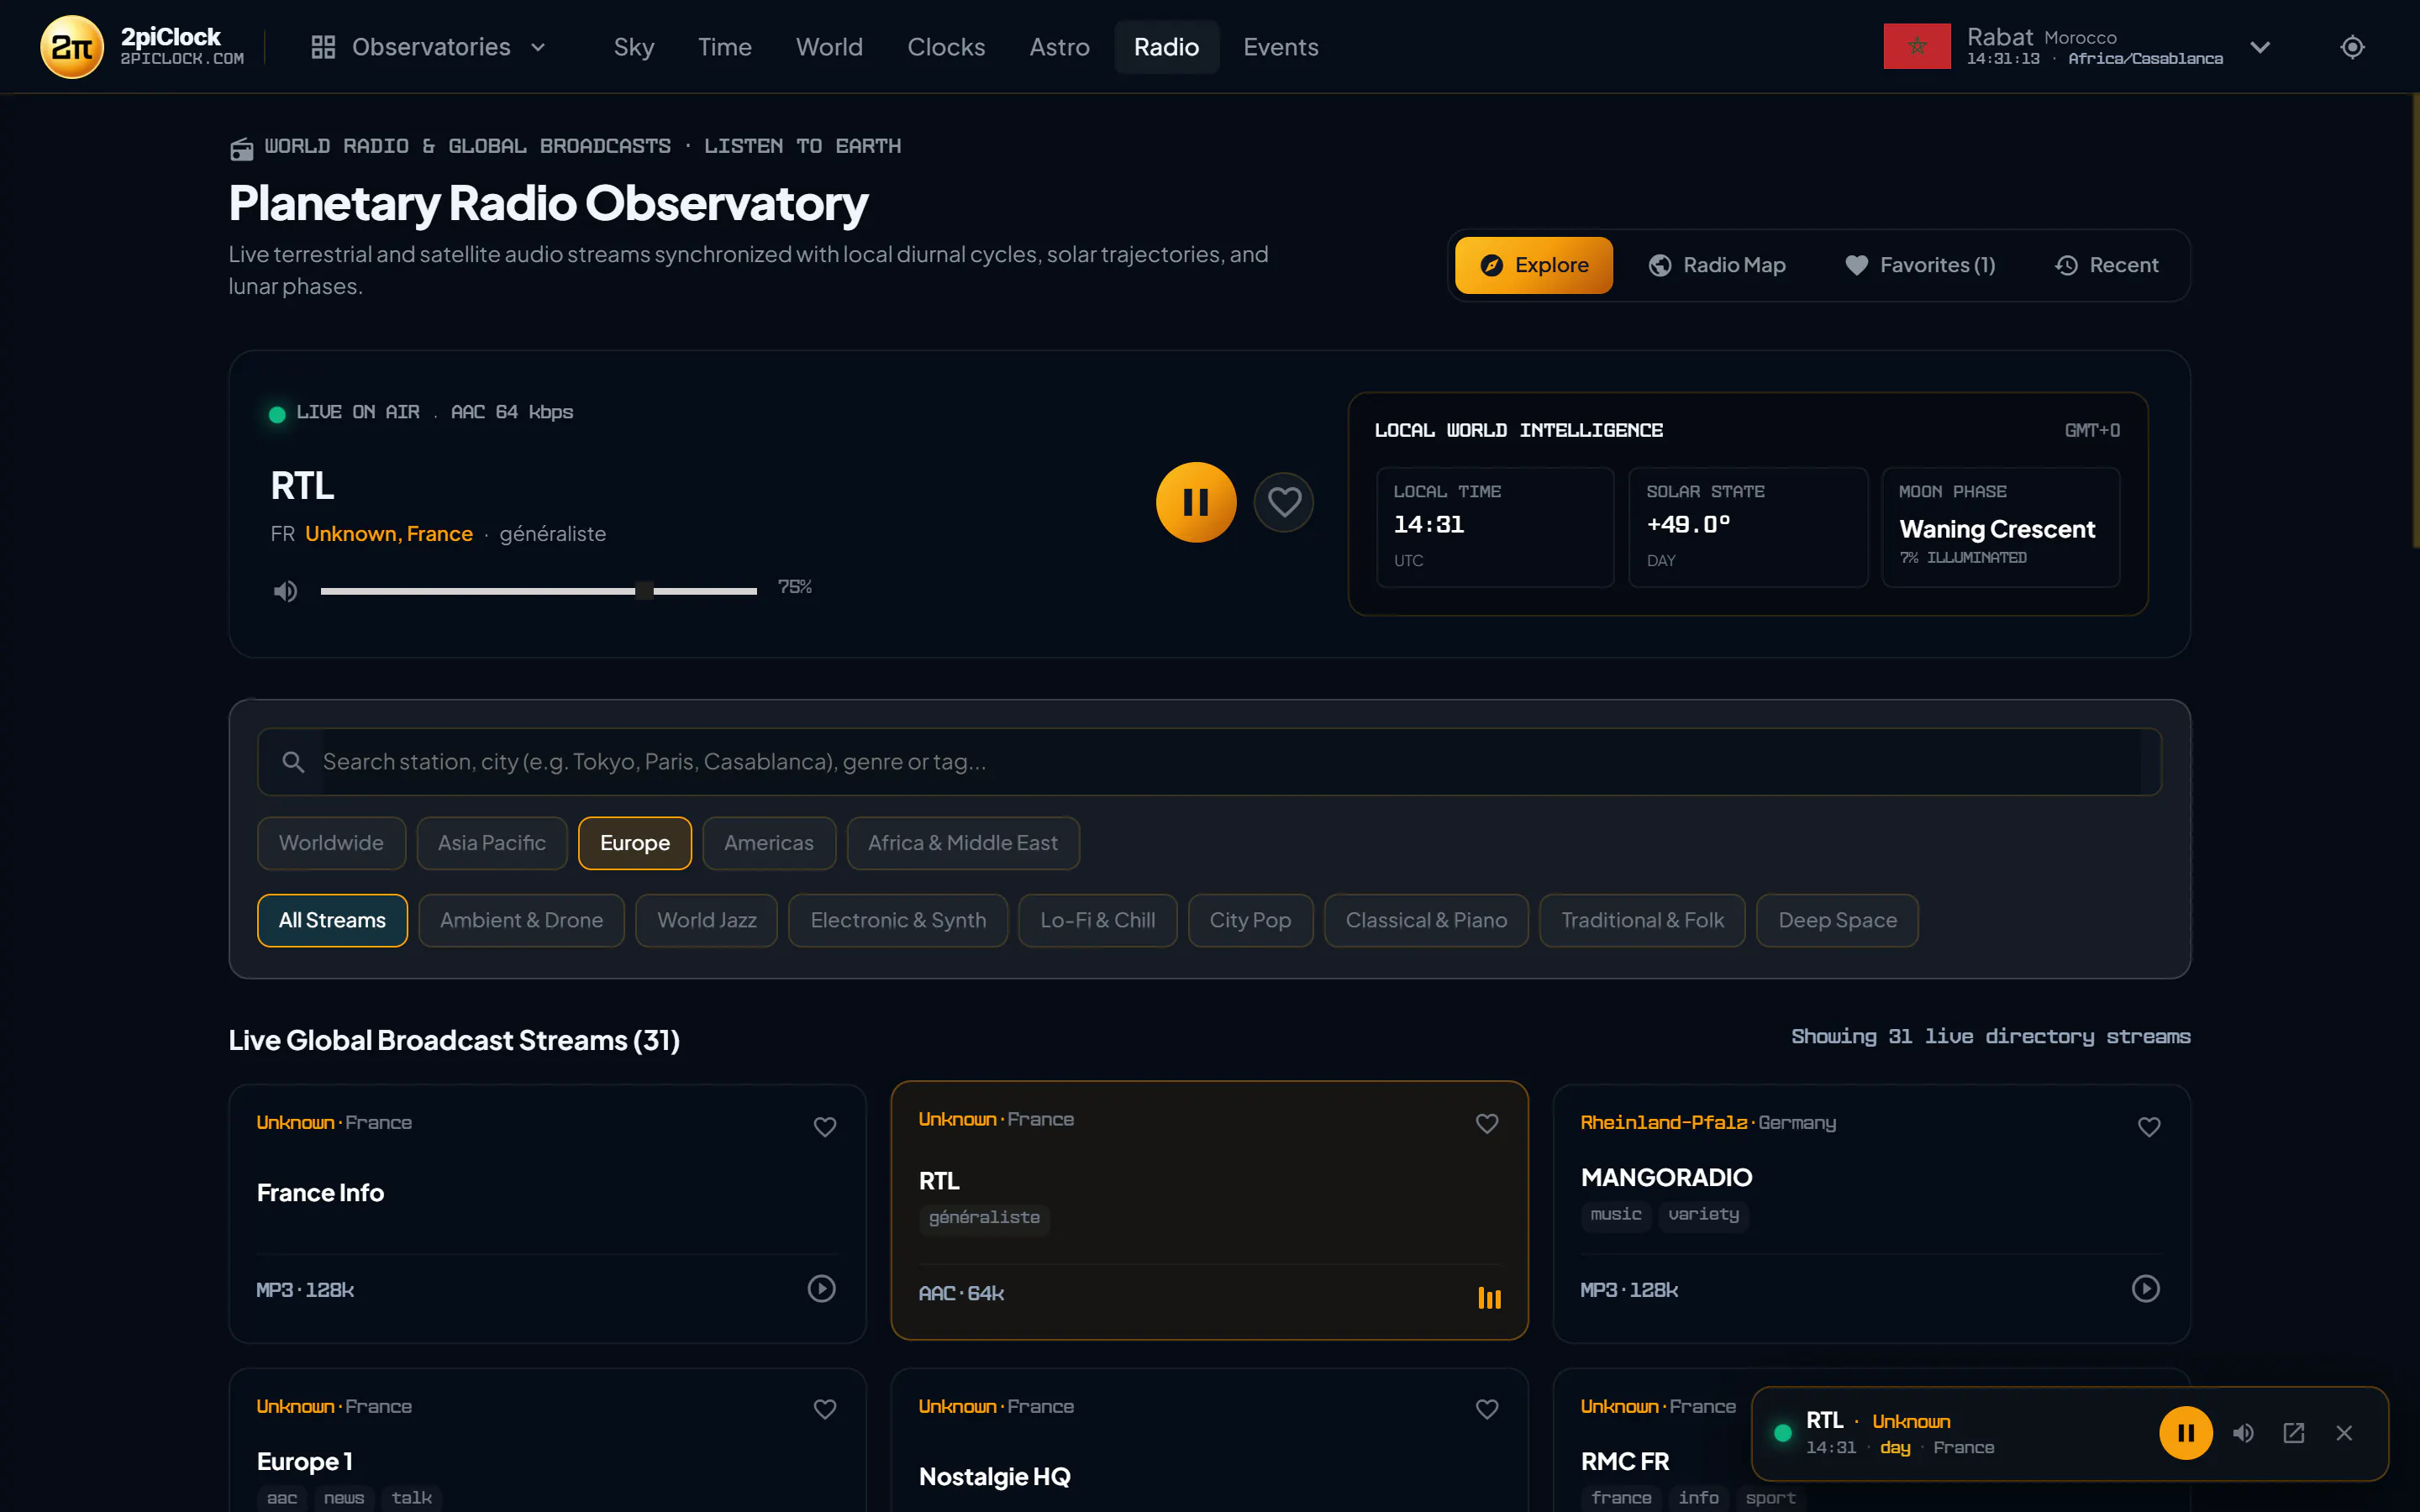This screenshot has width=2420, height=1512.
Task: Click the station search input field
Action: click(1209, 762)
